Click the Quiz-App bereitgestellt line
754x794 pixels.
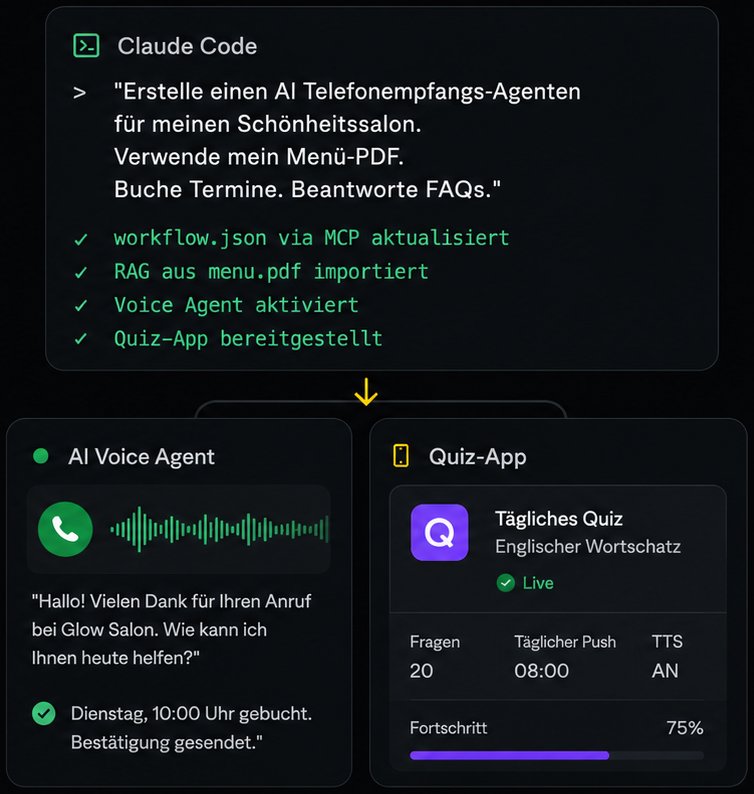[x=248, y=339]
